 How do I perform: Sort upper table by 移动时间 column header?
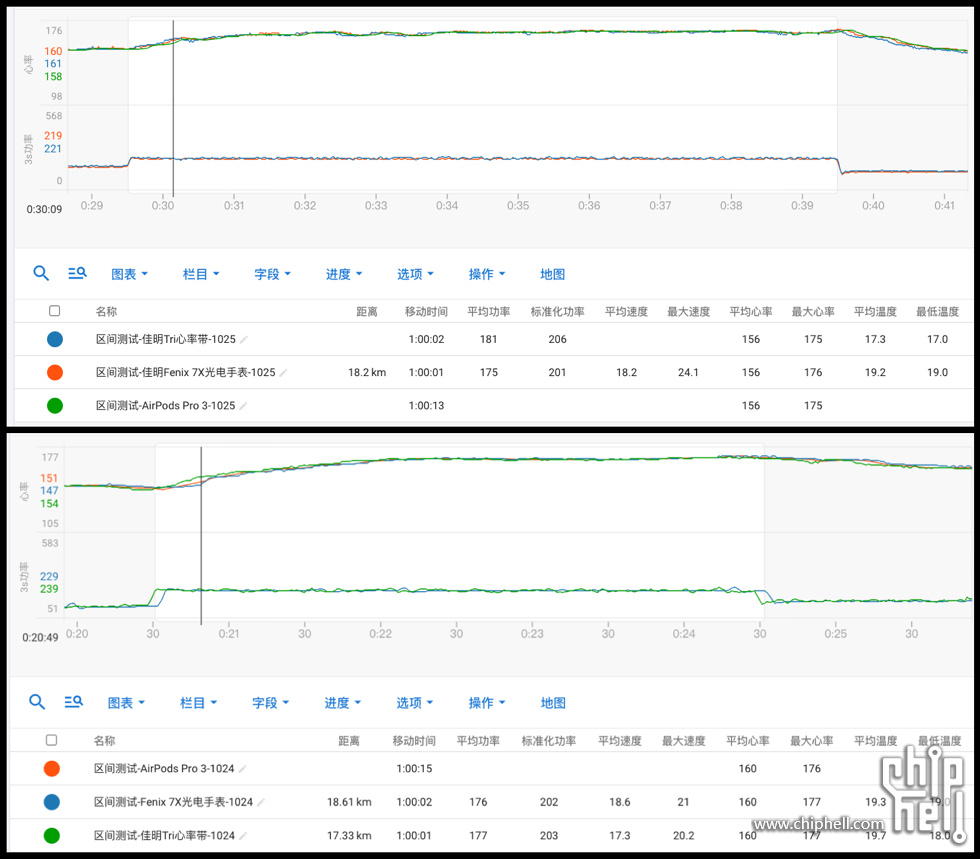point(426,311)
